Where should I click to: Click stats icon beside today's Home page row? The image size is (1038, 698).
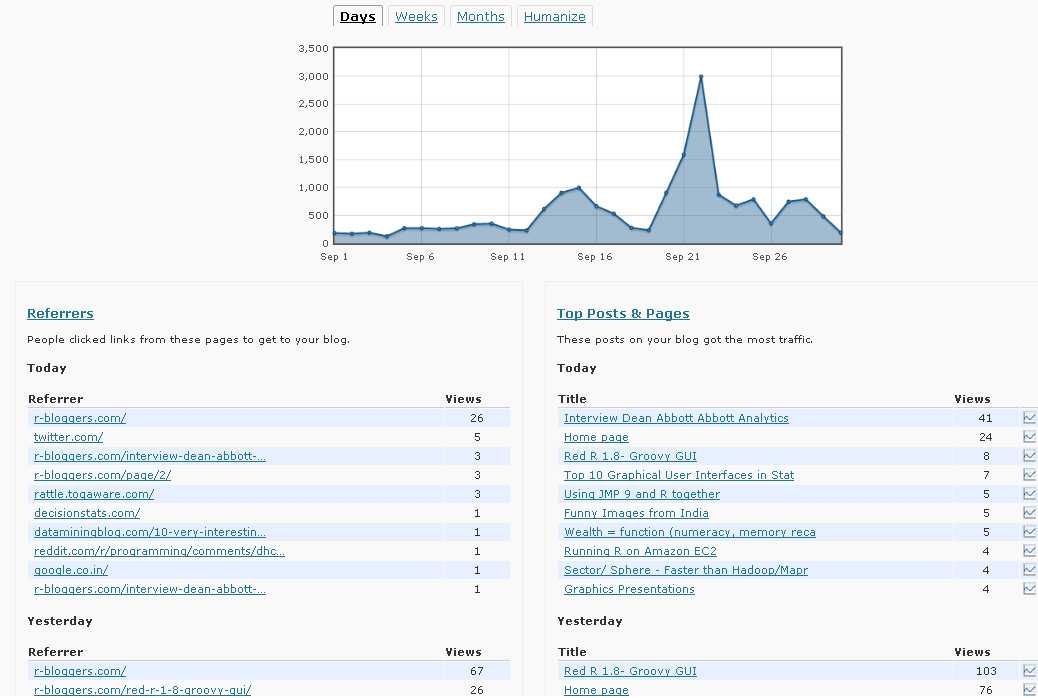(1030, 437)
